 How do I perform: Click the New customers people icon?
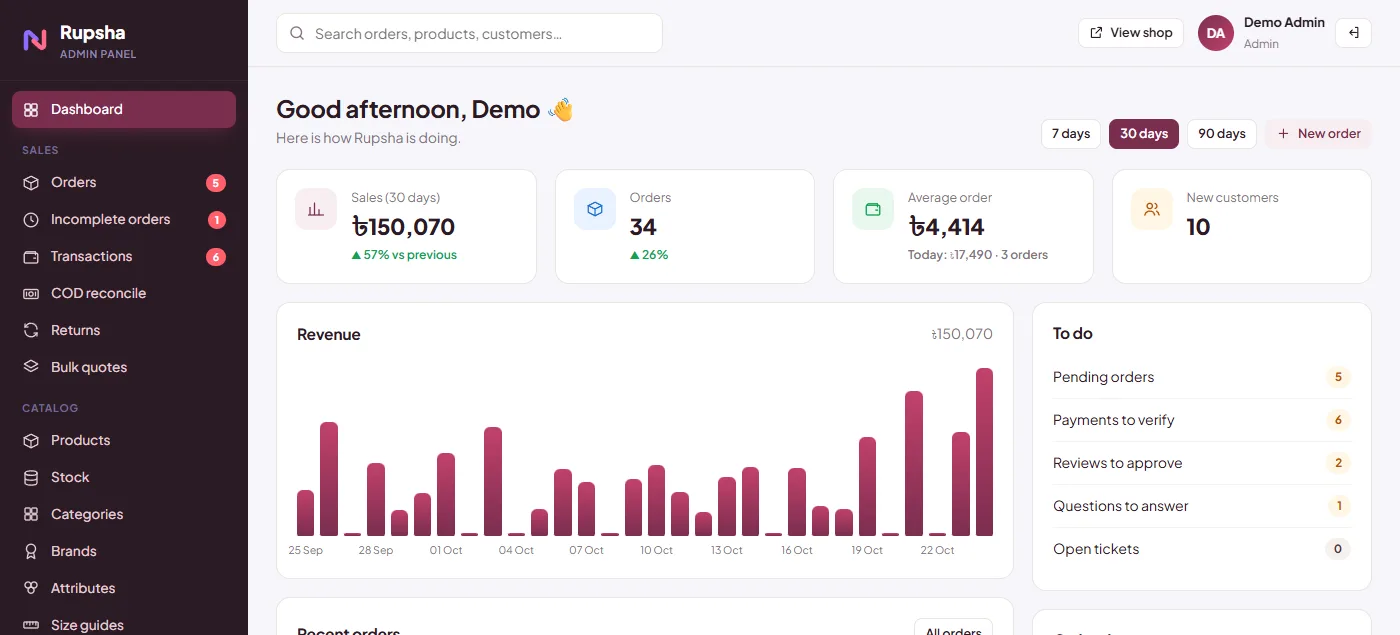(1152, 209)
